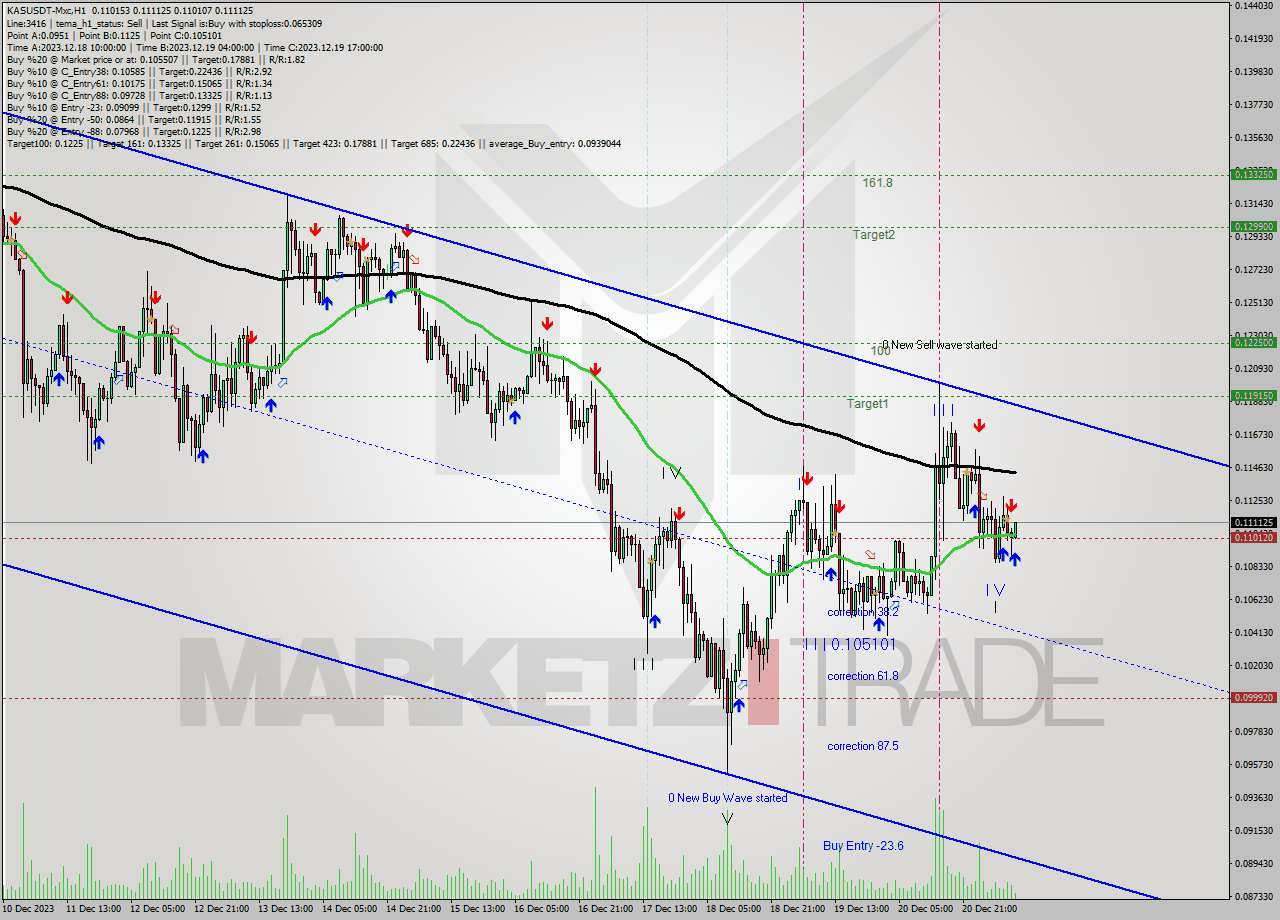Click the green 0.133250 price tag
Screen dimensions: 1280x920
(x=1253, y=174)
